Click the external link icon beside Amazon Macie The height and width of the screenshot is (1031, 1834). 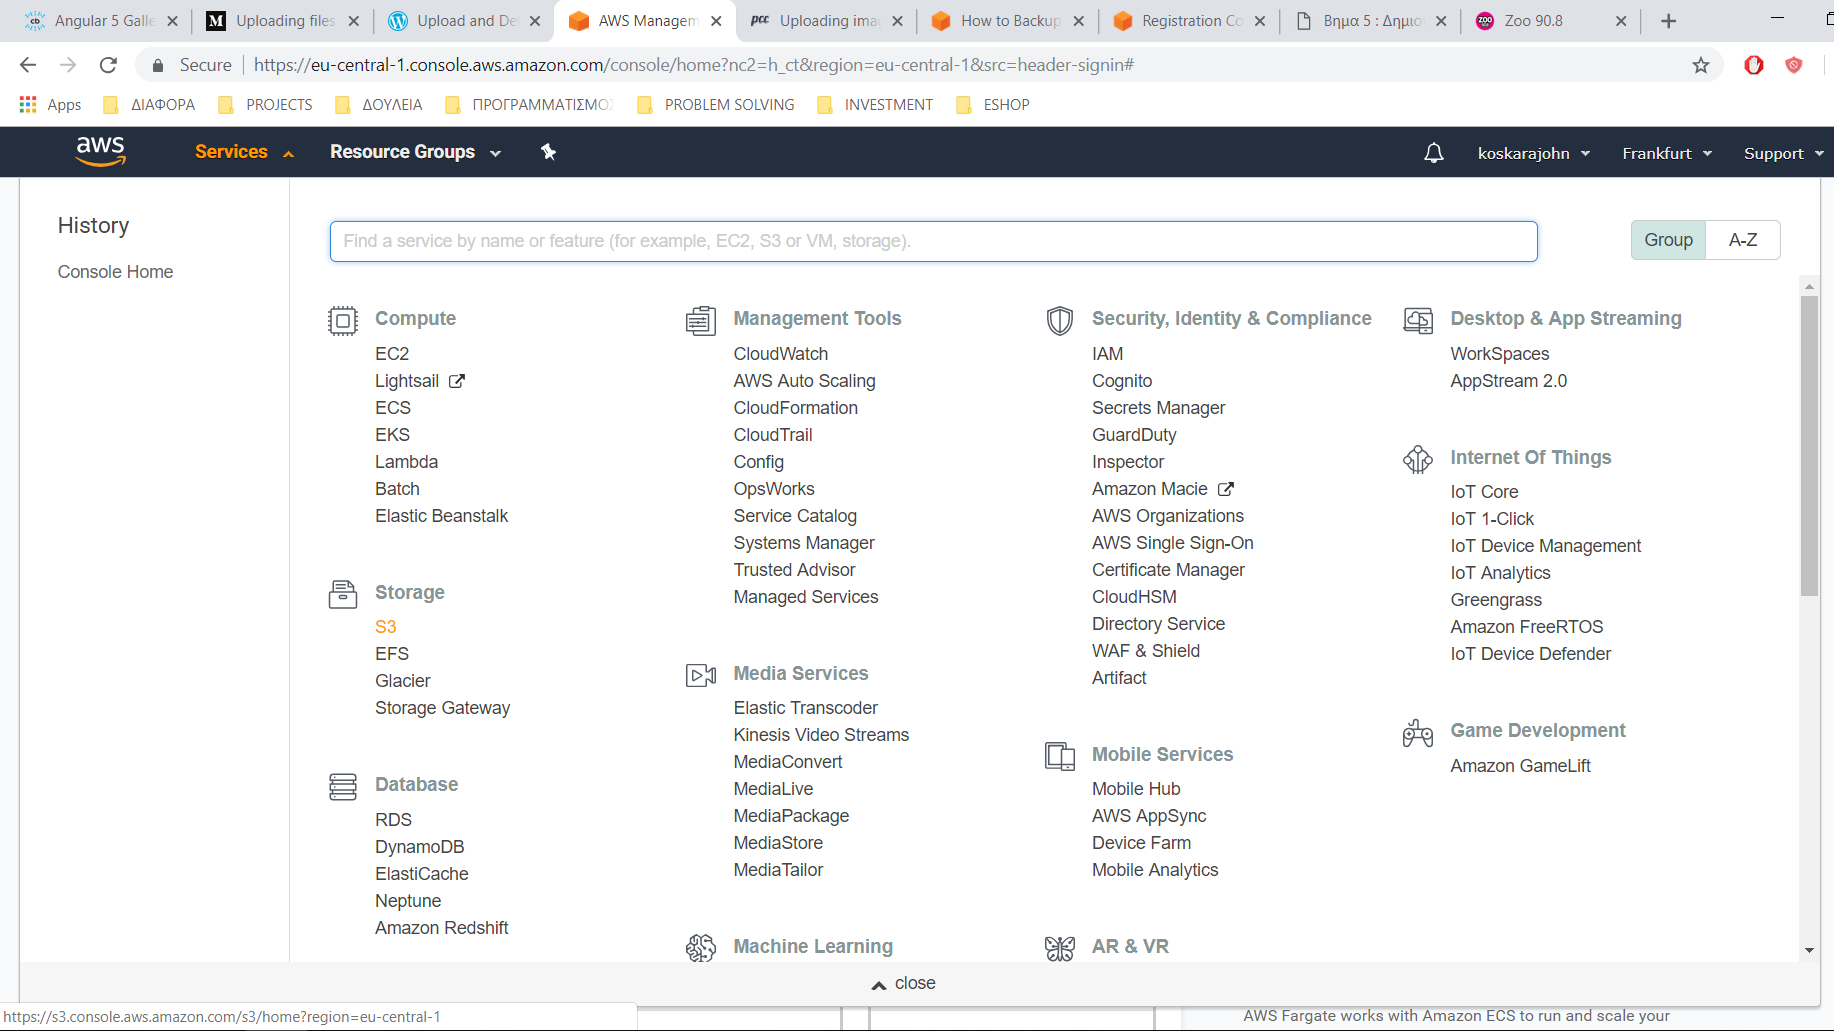click(x=1226, y=489)
